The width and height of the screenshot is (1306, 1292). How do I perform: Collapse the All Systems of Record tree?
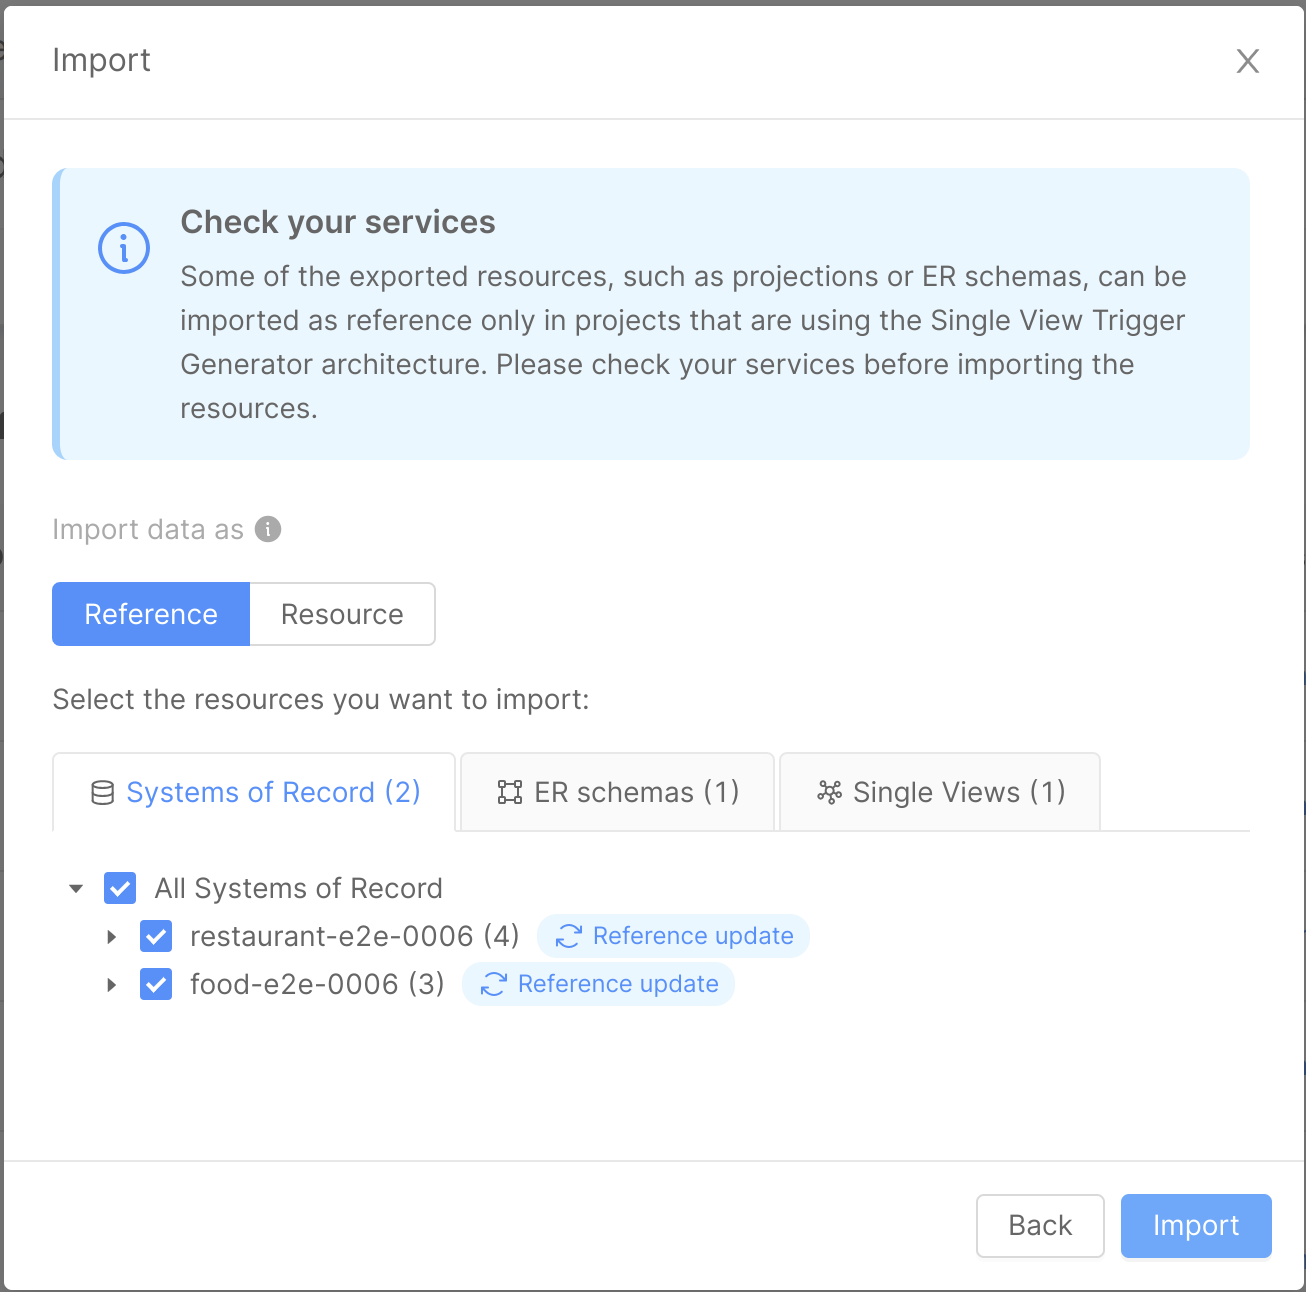[74, 888]
